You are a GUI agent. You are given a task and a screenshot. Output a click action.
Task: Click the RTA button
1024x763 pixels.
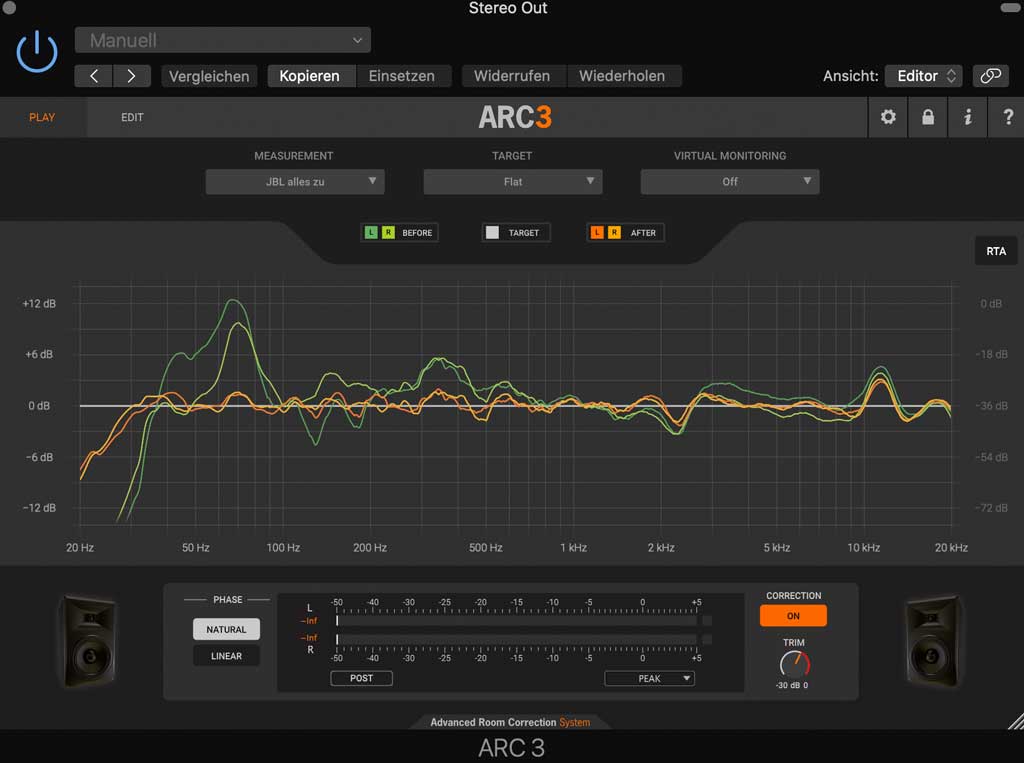[996, 251]
